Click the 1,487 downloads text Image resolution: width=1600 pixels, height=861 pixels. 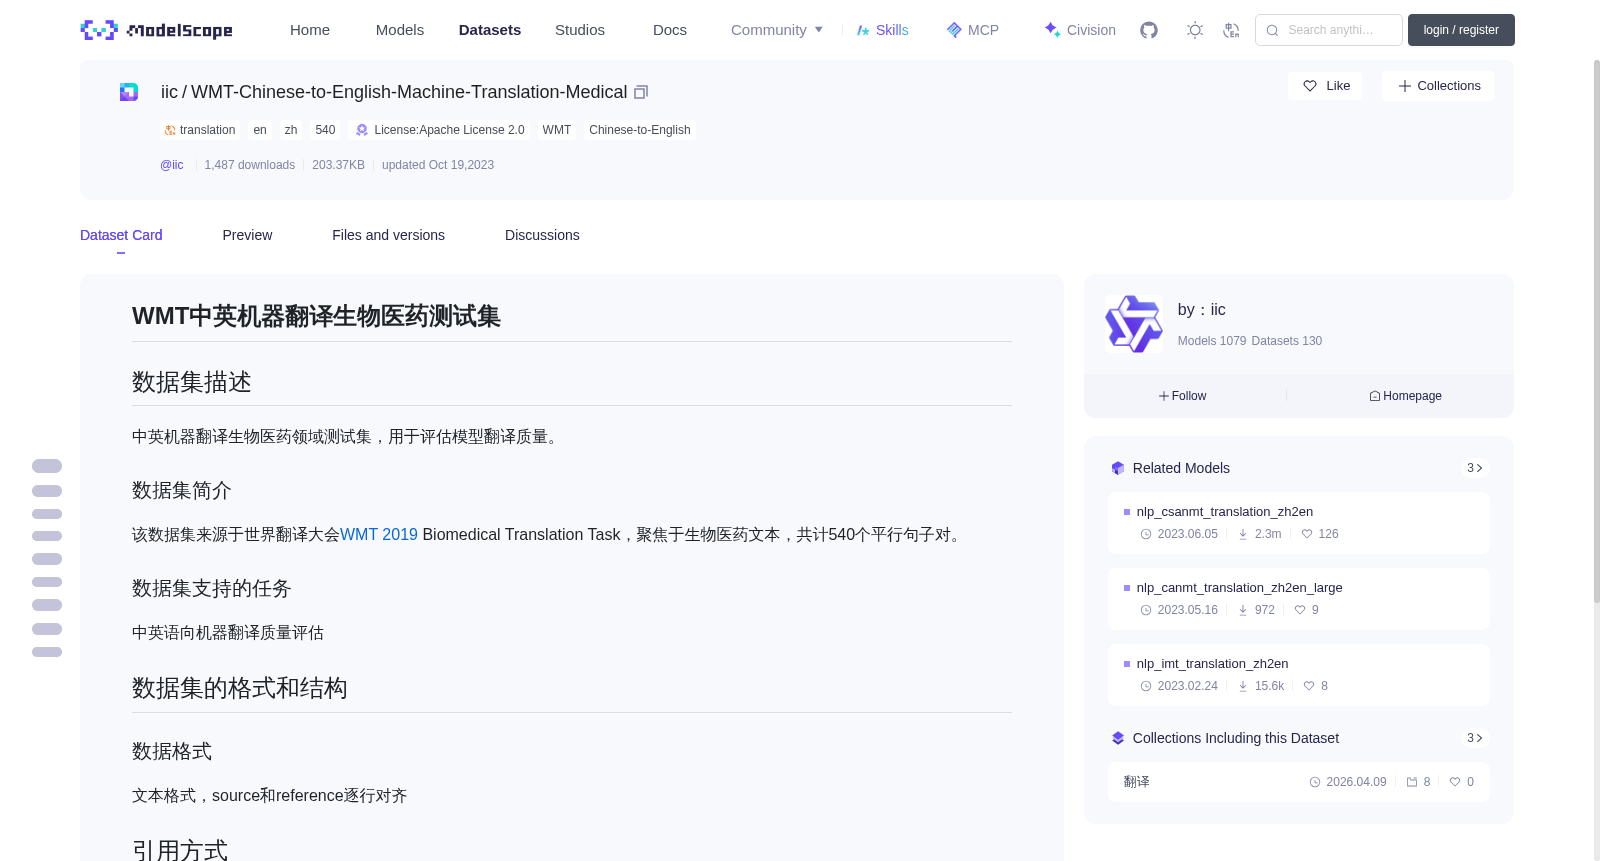250,165
